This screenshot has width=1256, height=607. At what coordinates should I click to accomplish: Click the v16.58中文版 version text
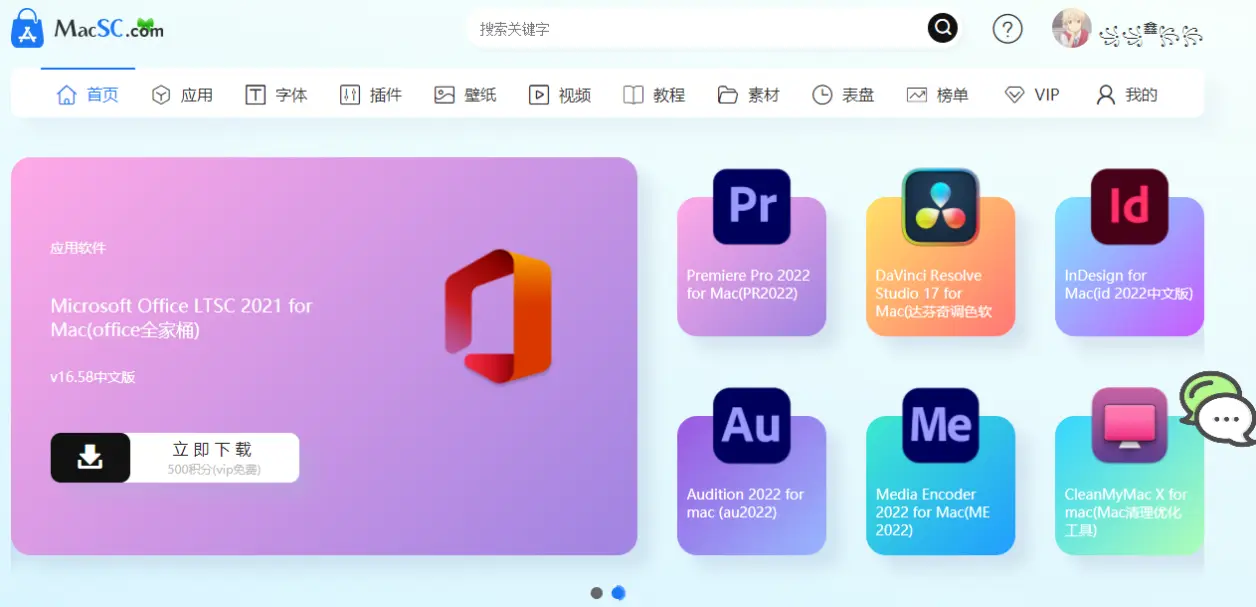93,377
